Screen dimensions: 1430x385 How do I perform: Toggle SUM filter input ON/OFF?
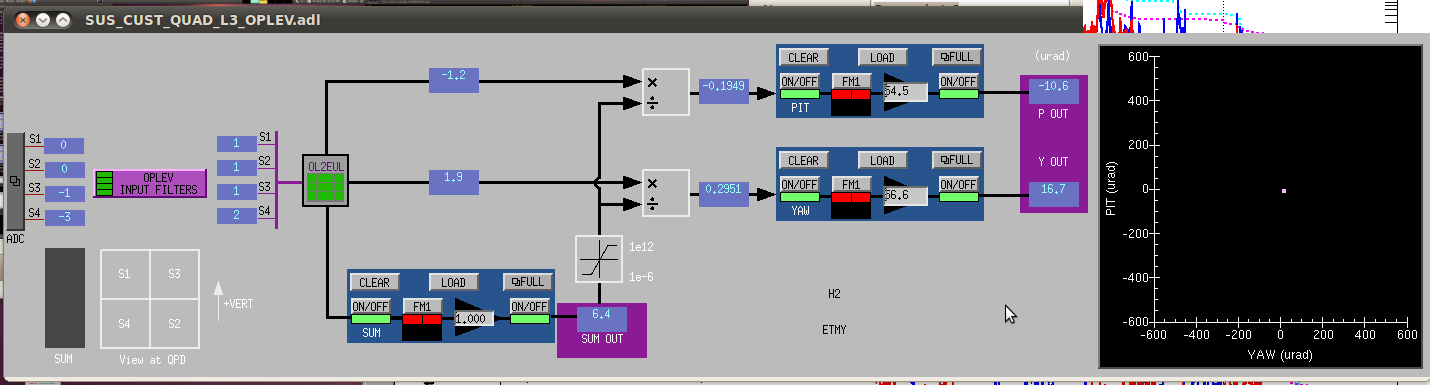tap(371, 311)
